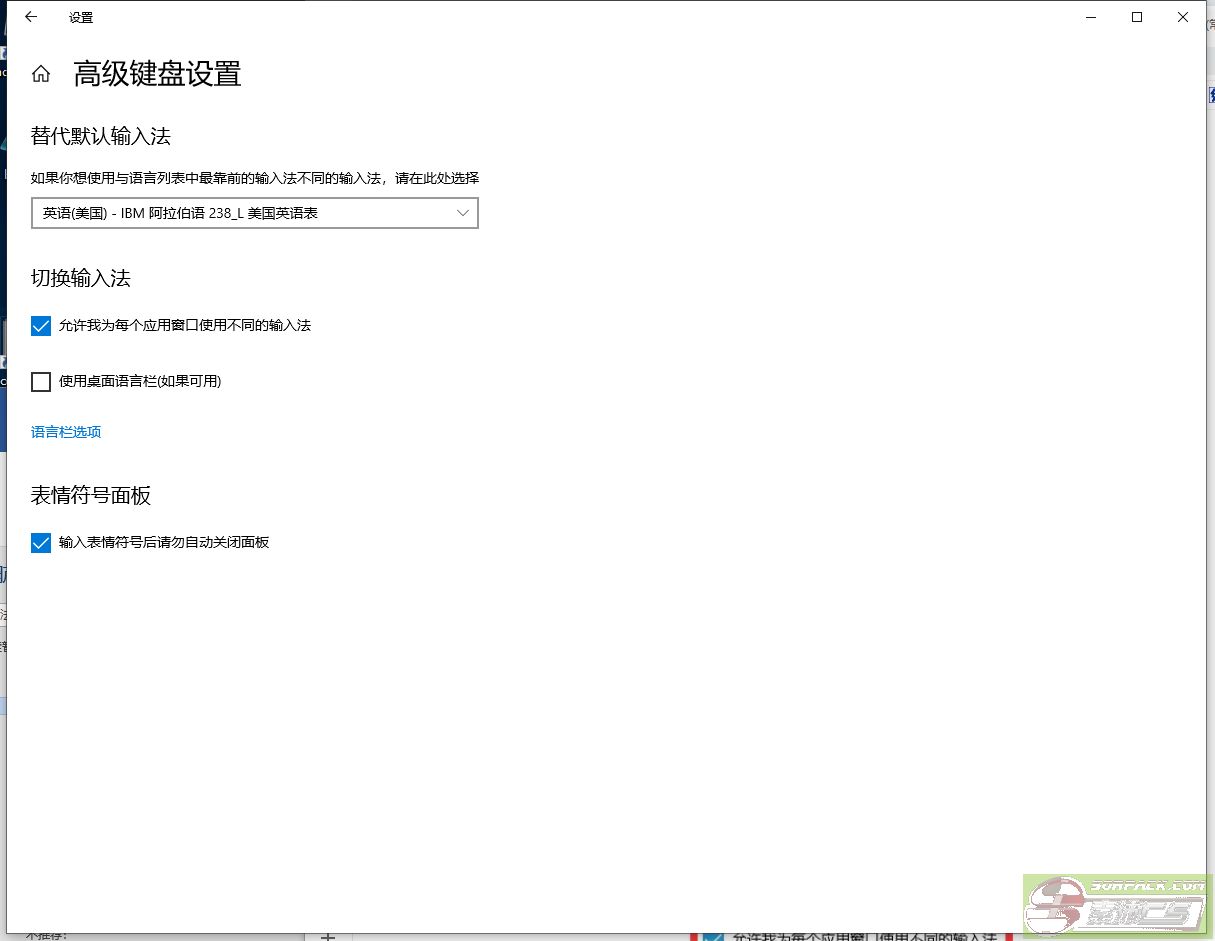Click the 表情符号面板 section heading

tap(91, 495)
